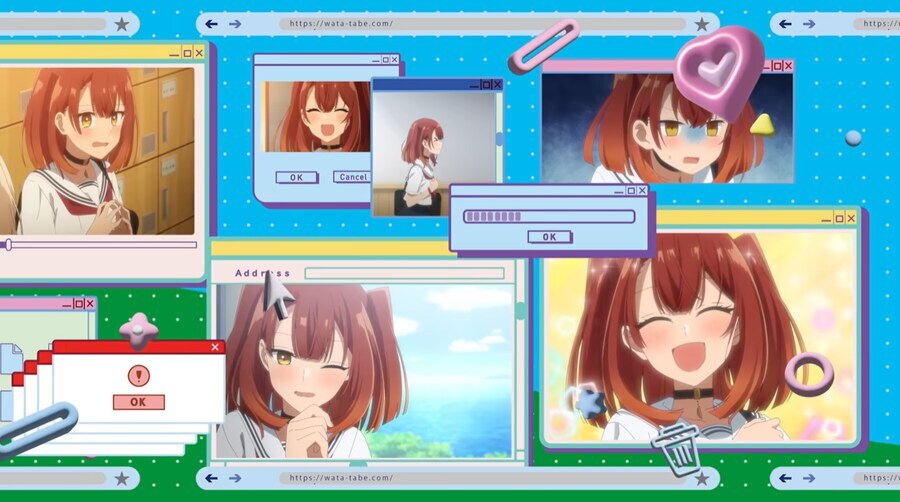Click the Cancel button in the dialog
Screen dimensions: 900x502
click(352, 177)
